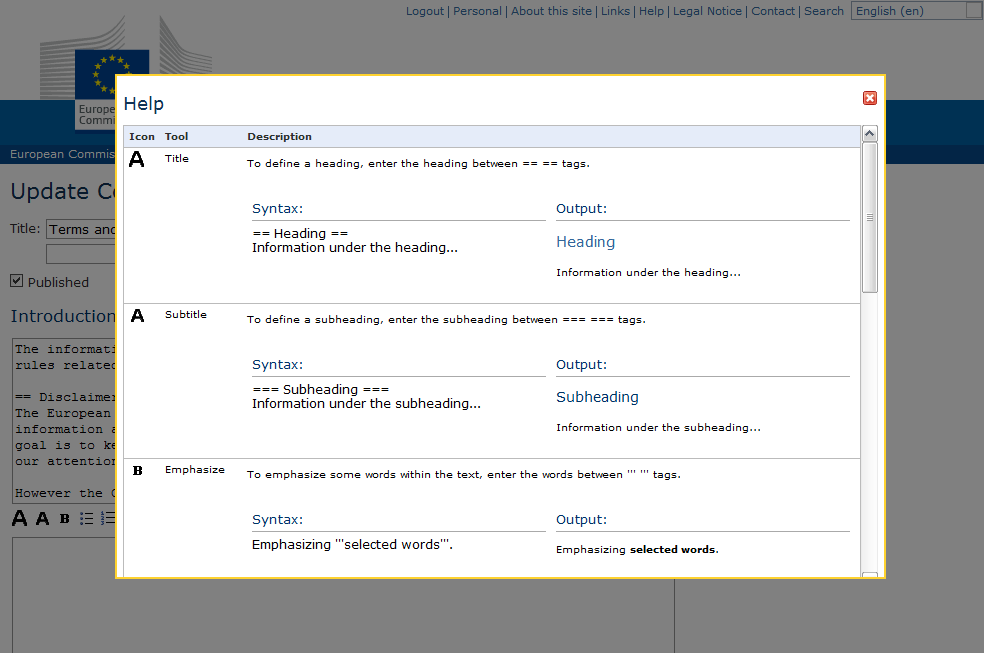Select the large A title tool in editor toolbar
Screen dimensions: 984x653
point(19,518)
